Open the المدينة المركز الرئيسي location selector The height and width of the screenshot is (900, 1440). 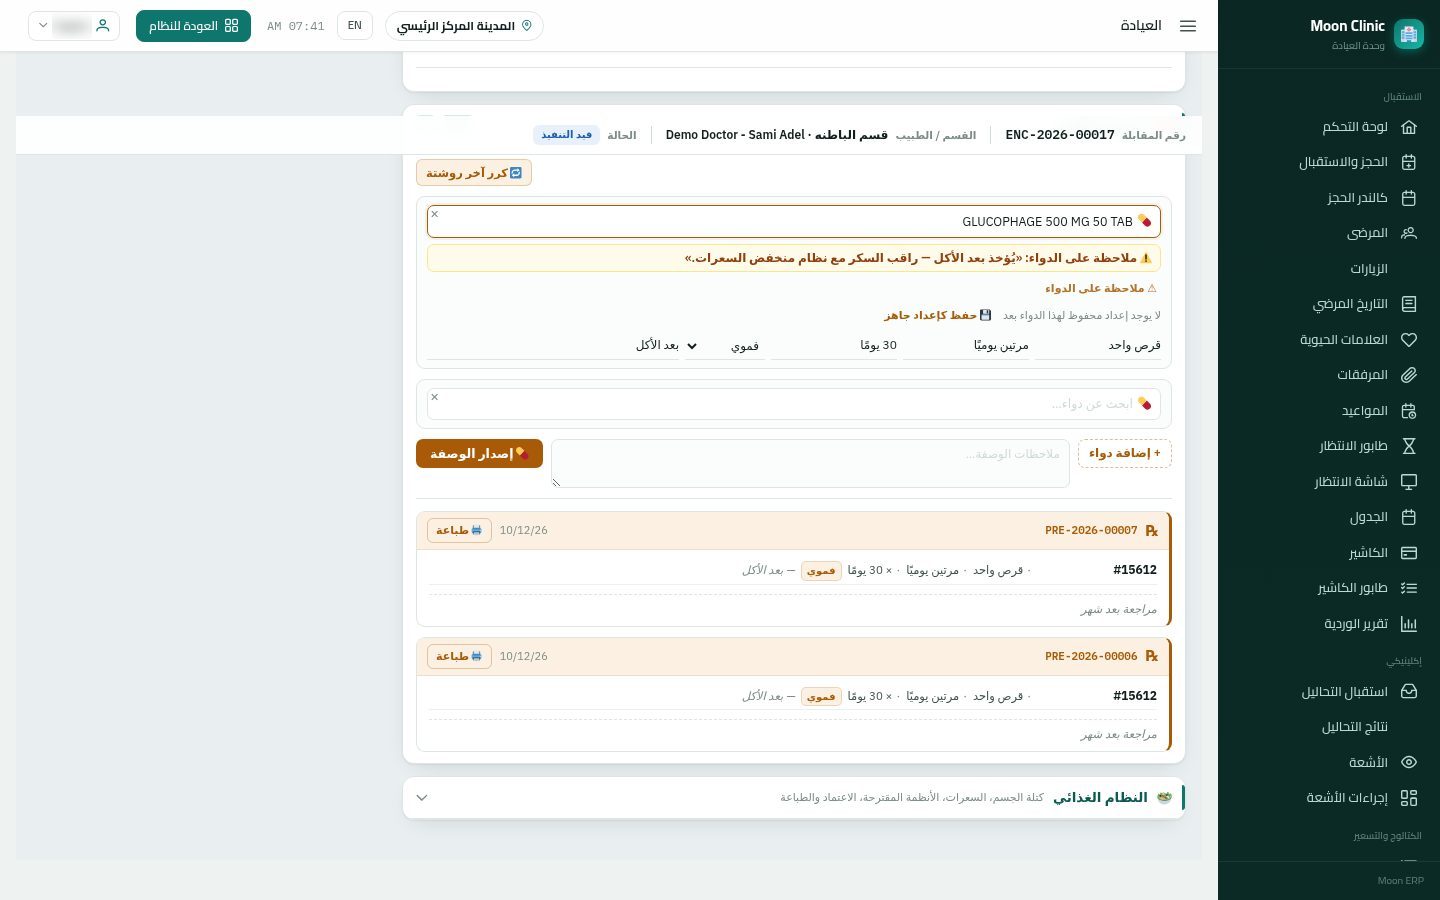point(464,26)
